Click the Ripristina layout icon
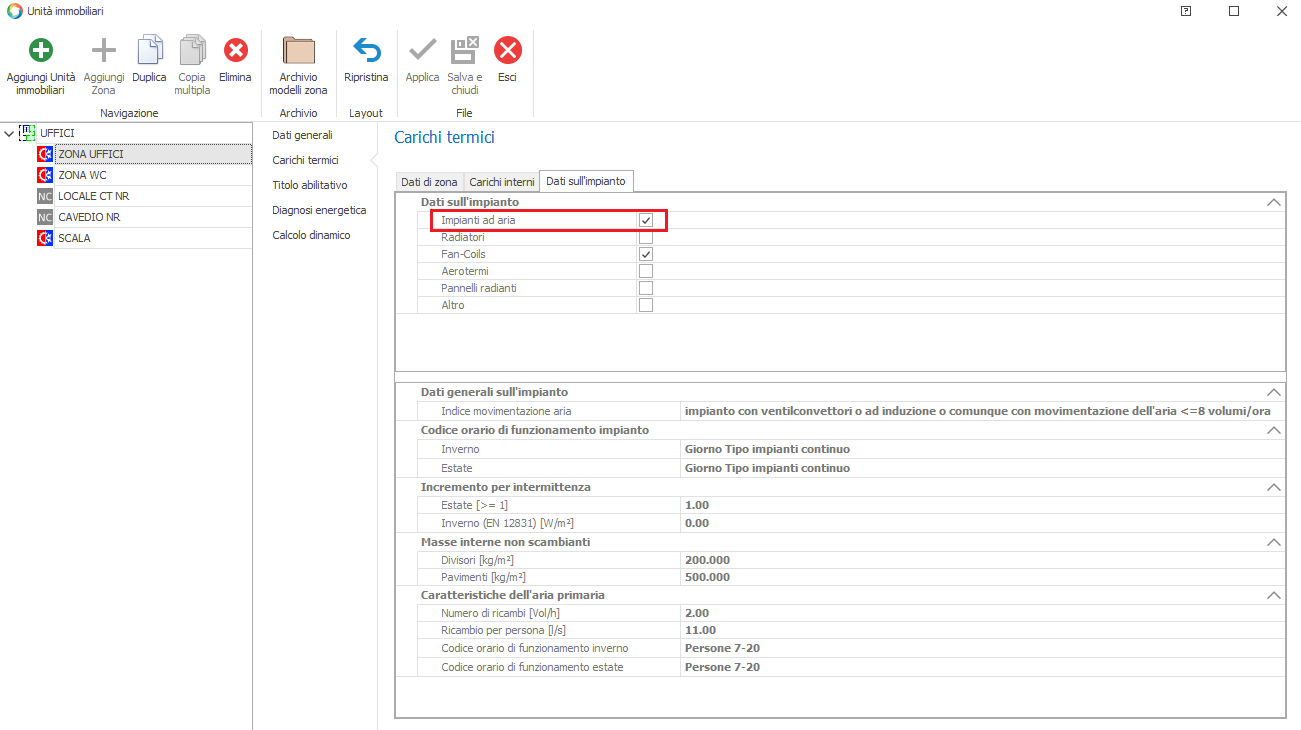 [x=366, y=51]
